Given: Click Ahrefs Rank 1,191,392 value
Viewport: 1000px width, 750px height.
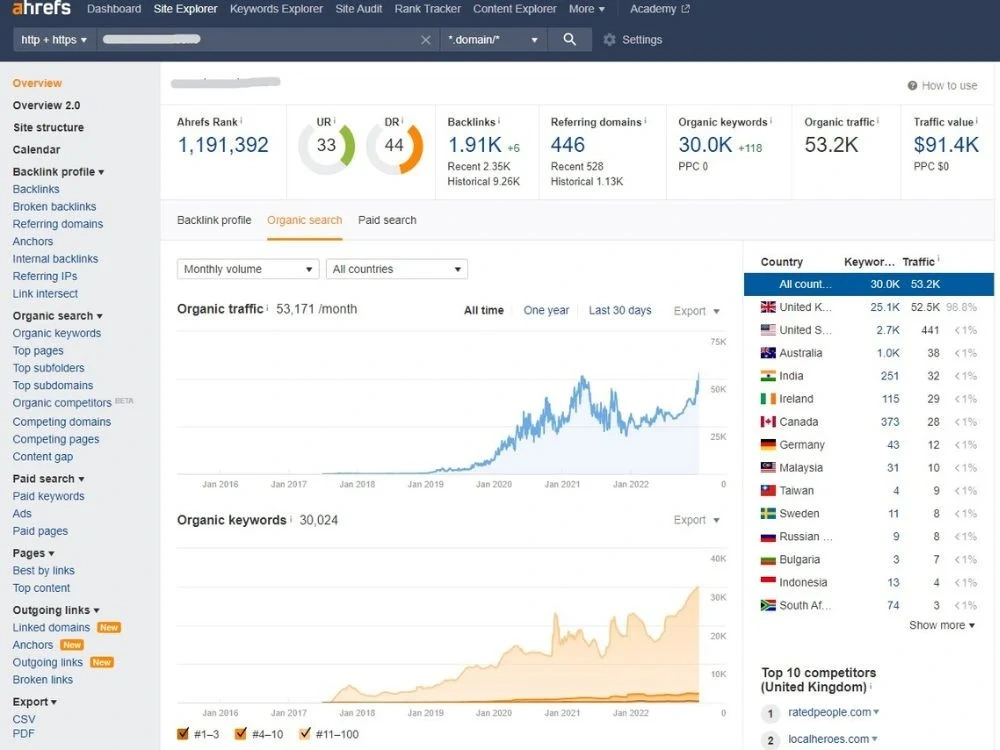Looking at the screenshot, I should click(223, 145).
